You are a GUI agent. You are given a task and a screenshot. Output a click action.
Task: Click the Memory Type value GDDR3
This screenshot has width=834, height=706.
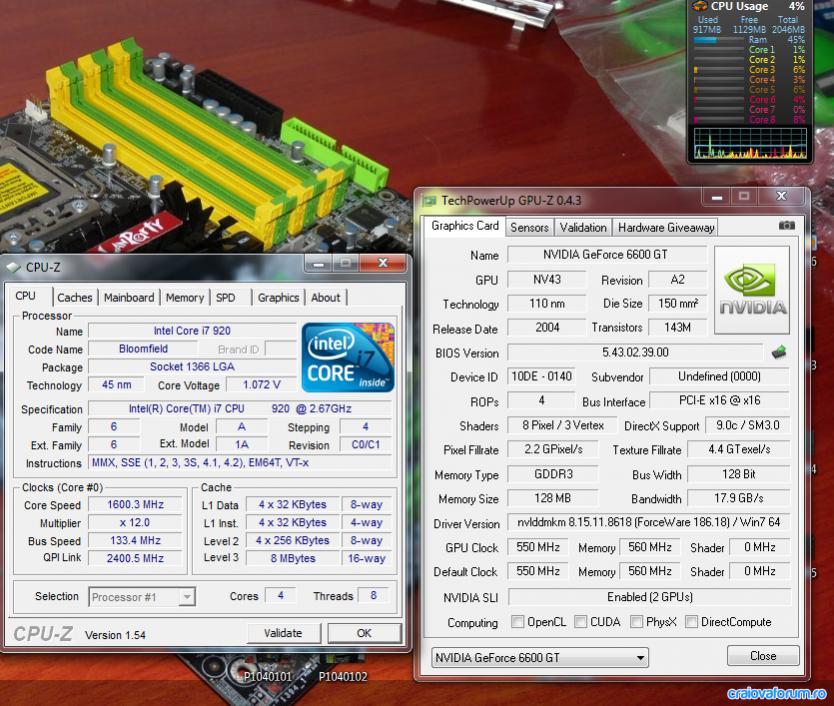point(553,474)
